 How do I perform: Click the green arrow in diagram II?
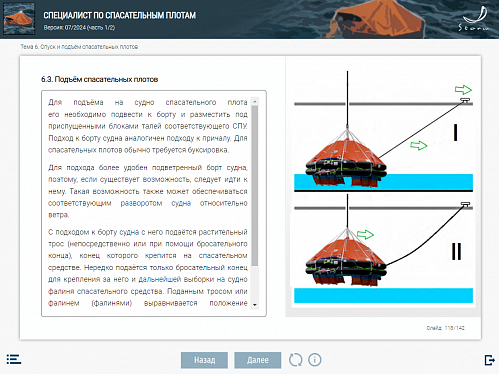(x=365, y=234)
